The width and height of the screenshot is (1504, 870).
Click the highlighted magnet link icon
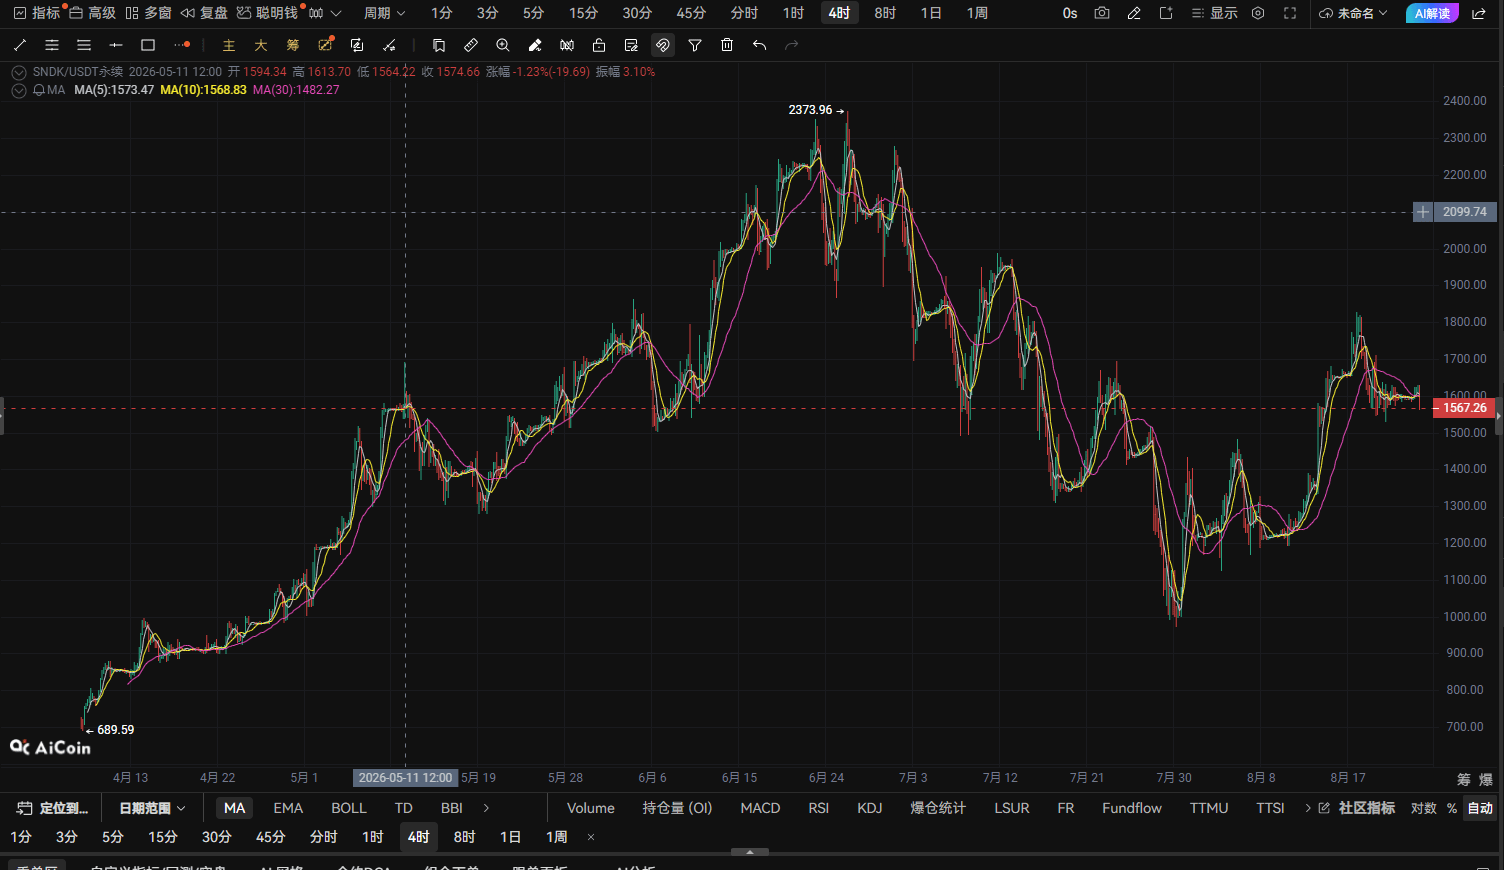[662, 45]
